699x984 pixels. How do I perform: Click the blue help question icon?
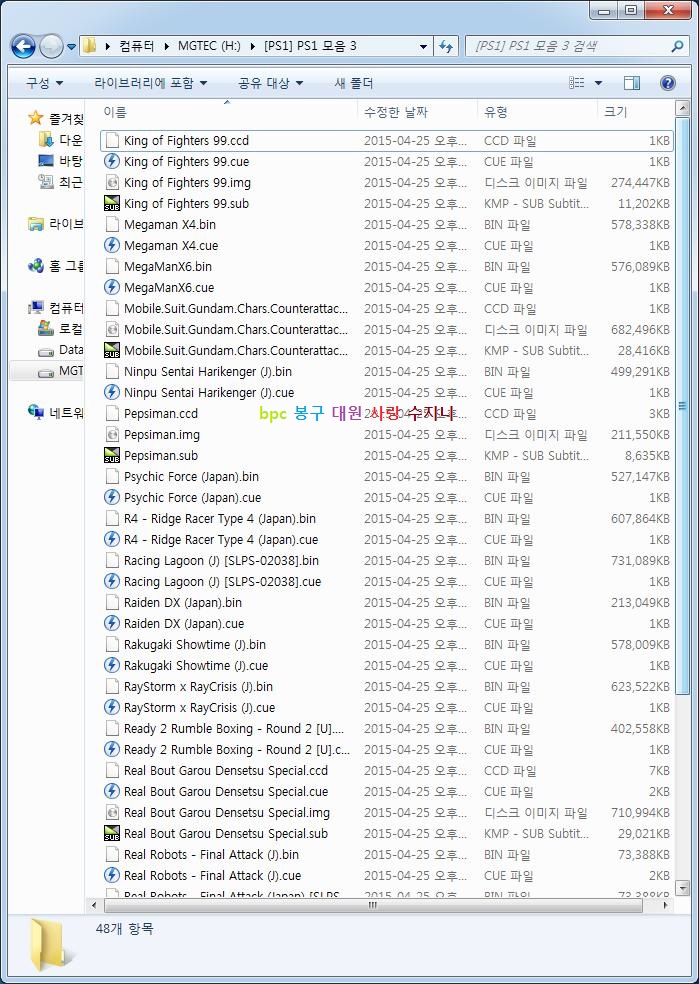[668, 83]
